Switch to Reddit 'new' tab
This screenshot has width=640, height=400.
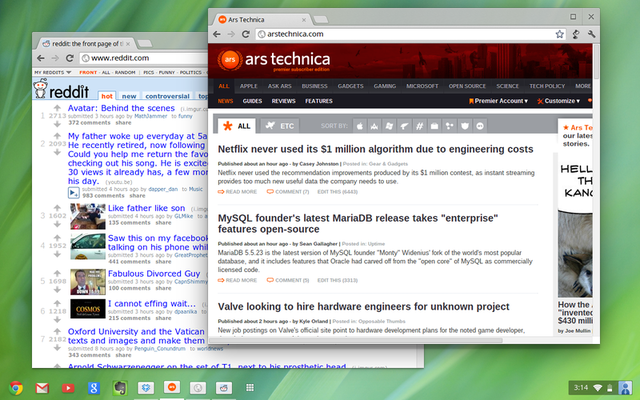[129, 96]
